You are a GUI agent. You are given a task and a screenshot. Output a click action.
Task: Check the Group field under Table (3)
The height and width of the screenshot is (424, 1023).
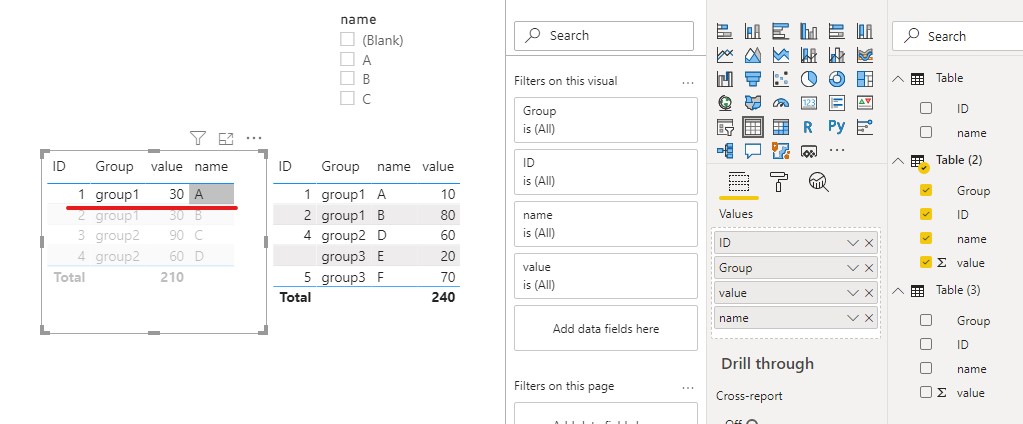coord(926,320)
